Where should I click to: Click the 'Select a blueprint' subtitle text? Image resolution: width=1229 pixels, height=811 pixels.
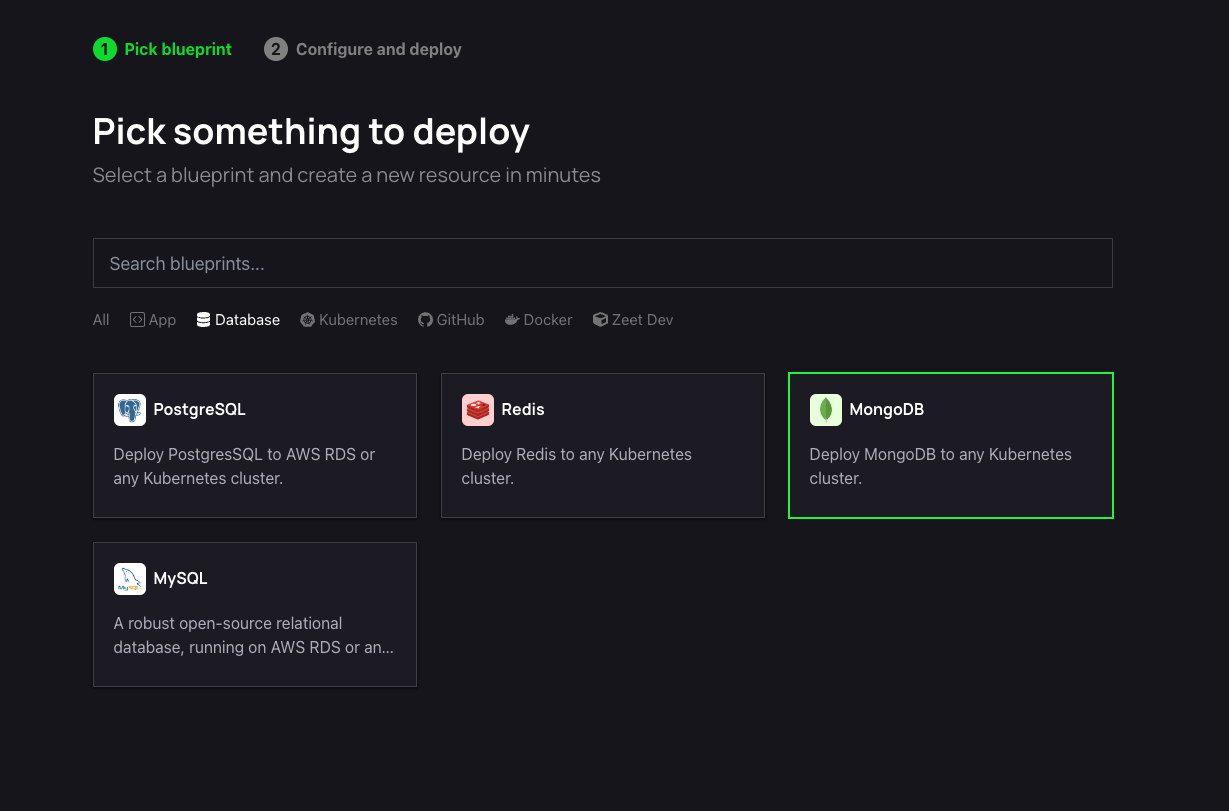click(347, 175)
